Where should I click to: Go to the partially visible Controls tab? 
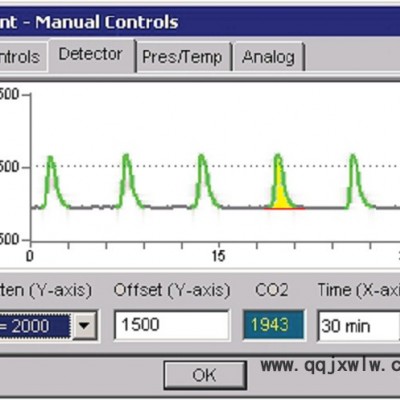tap(22, 57)
